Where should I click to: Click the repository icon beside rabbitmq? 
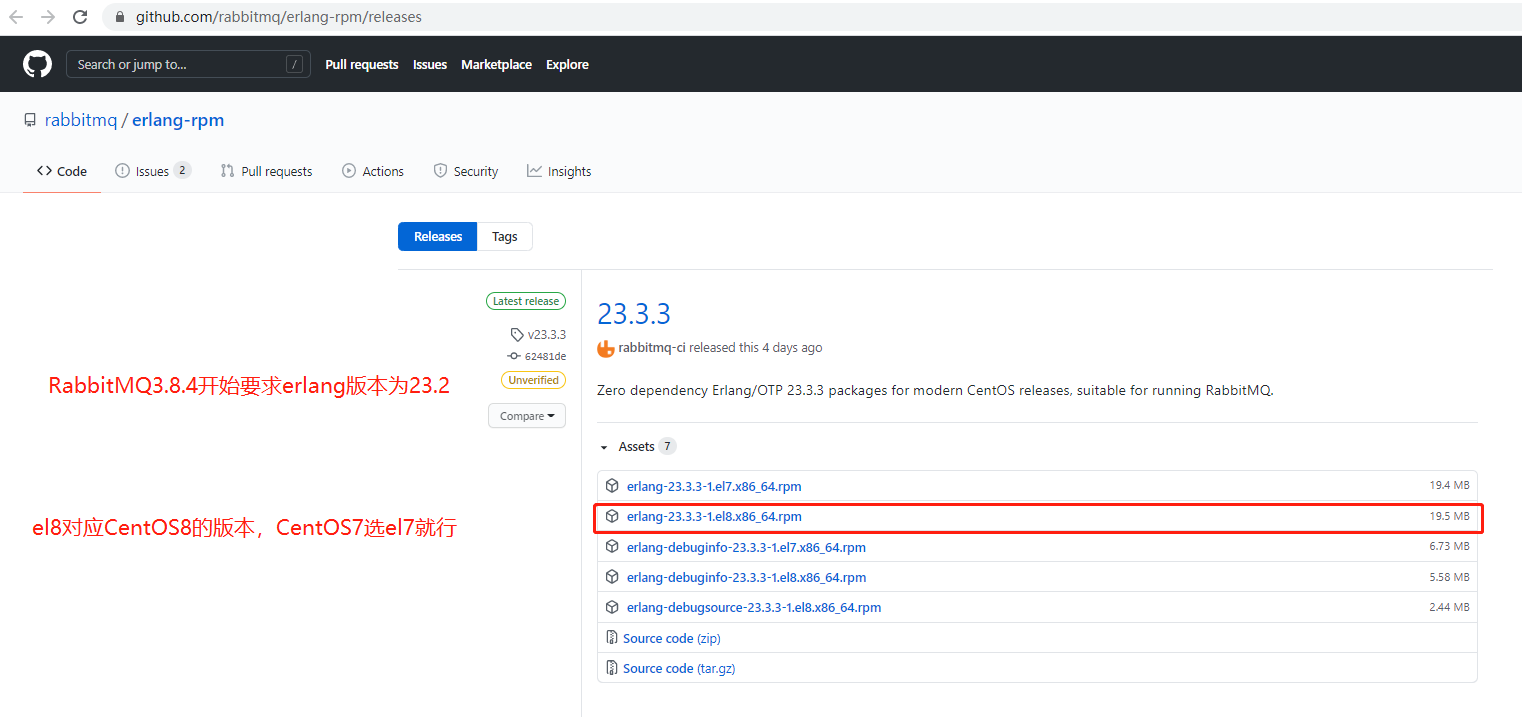pyautogui.click(x=30, y=120)
